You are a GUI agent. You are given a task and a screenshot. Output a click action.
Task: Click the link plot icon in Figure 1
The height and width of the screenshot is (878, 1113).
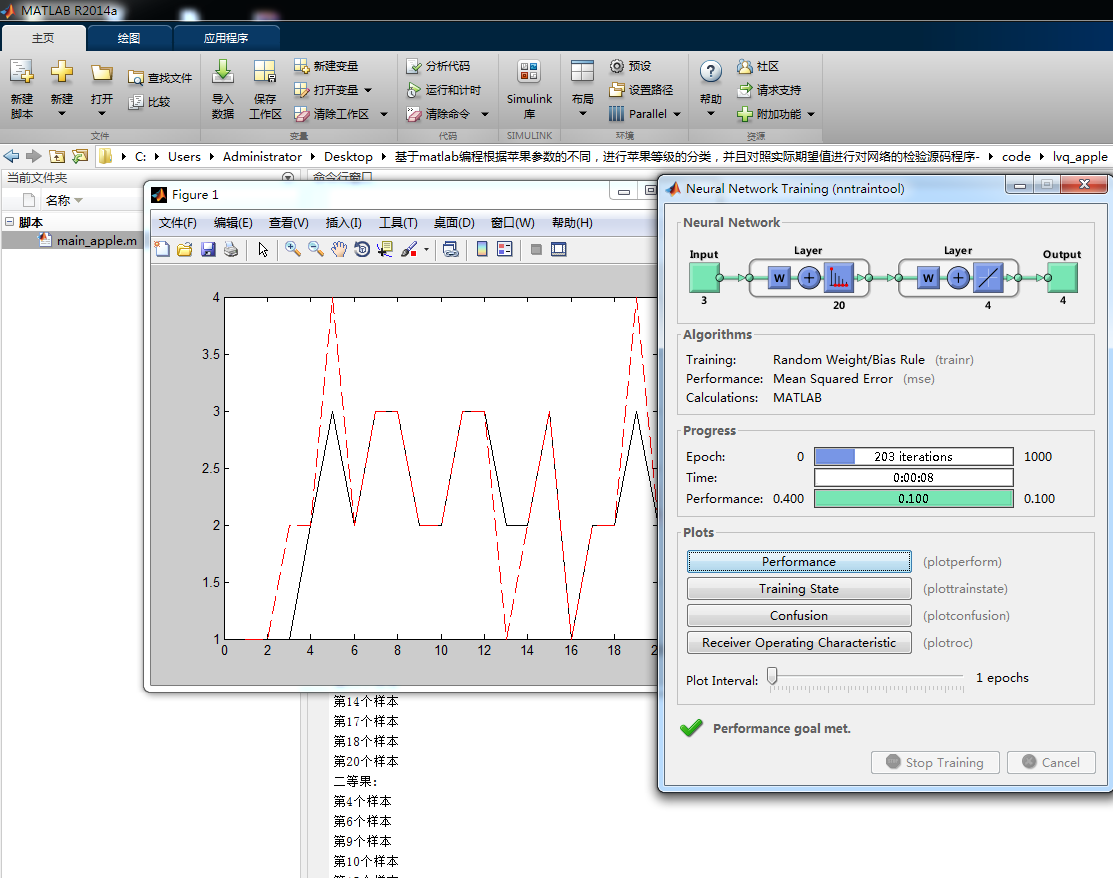pos(450,249)
